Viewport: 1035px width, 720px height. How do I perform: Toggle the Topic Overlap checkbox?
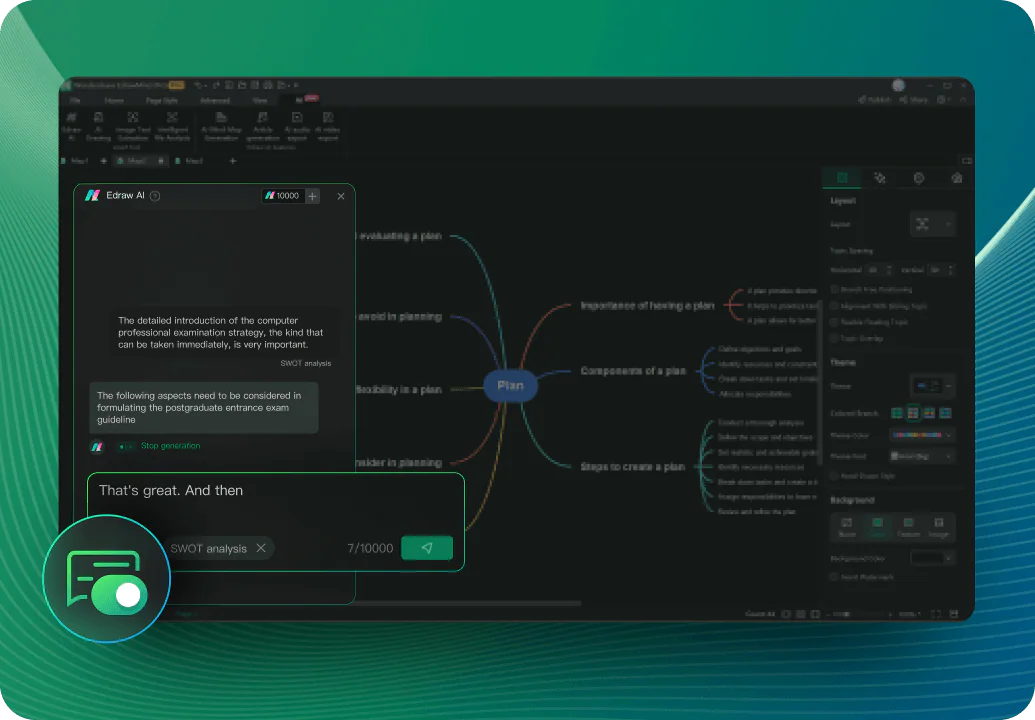tap(834, 339)
